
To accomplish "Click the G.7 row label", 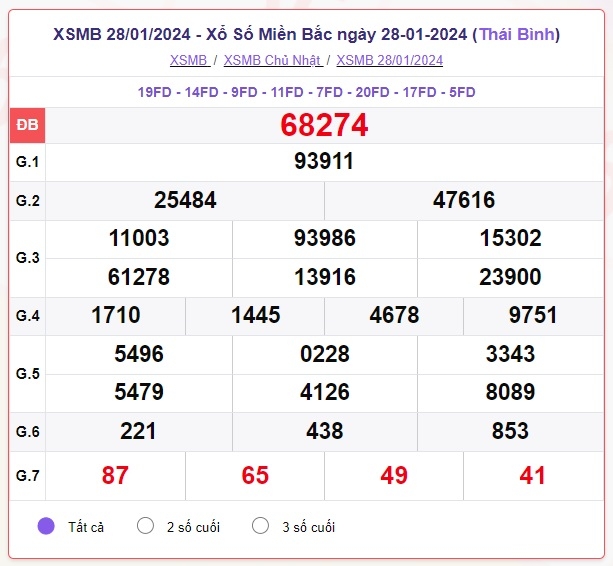I will 27,476.
